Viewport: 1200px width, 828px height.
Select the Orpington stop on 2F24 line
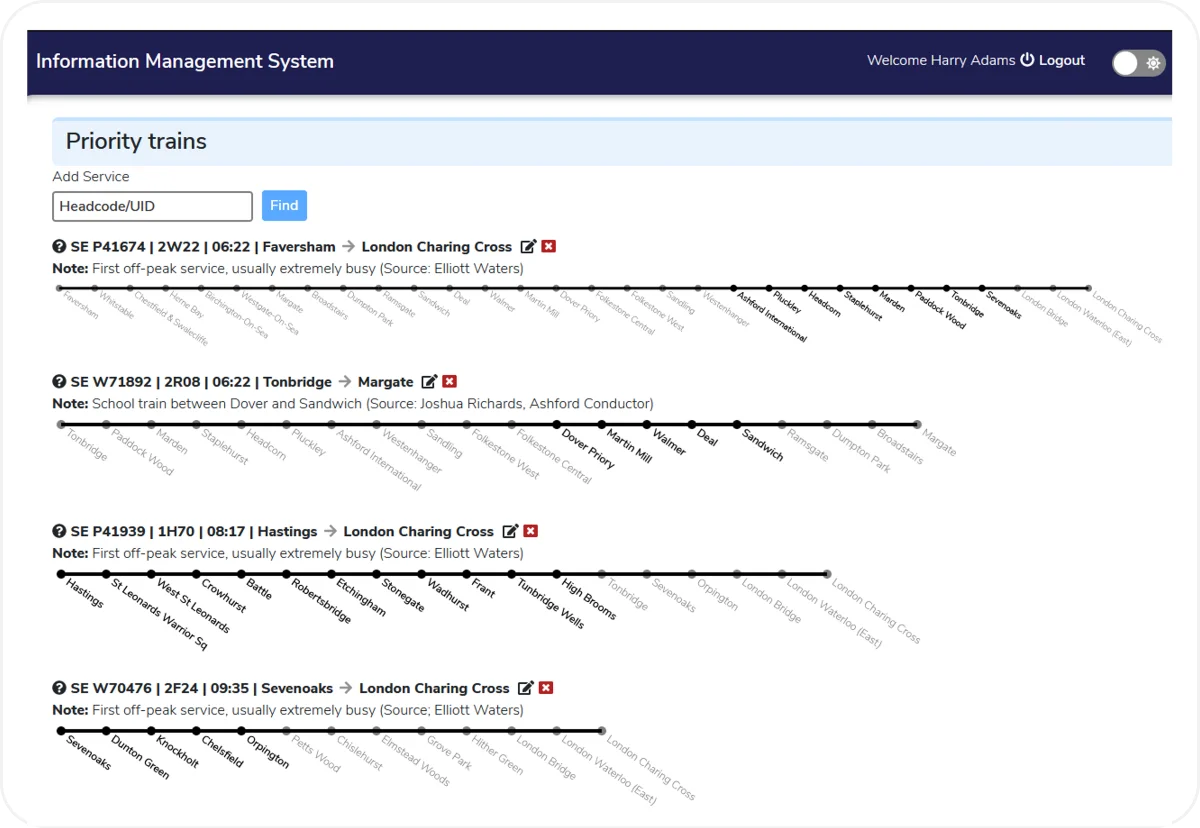point(241,731)
